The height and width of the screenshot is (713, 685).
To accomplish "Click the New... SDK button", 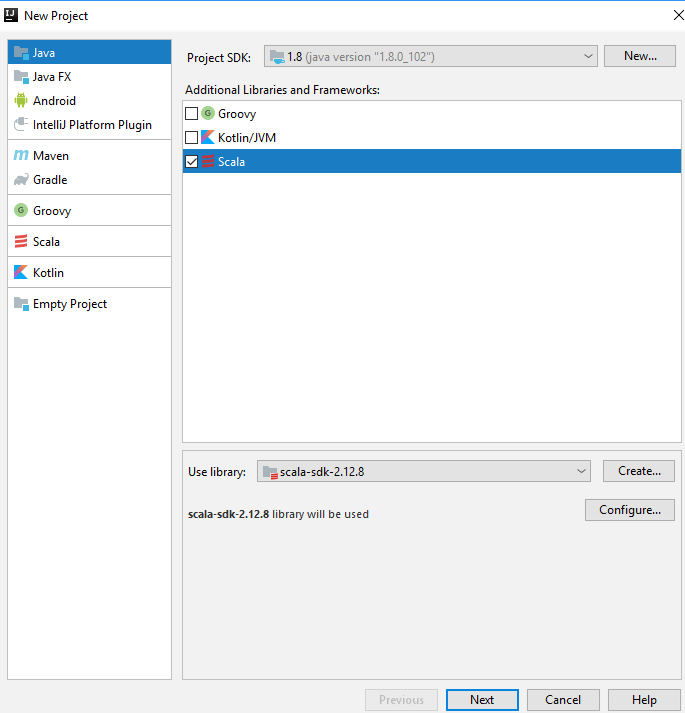I will [640, 56].
